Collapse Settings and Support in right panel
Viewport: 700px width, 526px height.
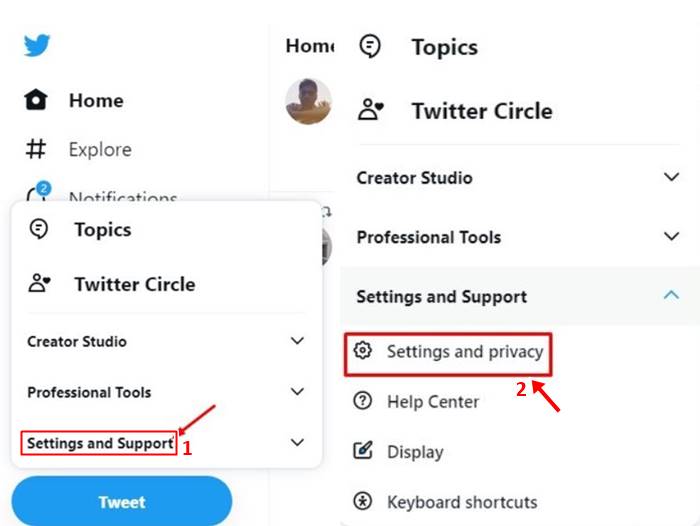[671, 296]
